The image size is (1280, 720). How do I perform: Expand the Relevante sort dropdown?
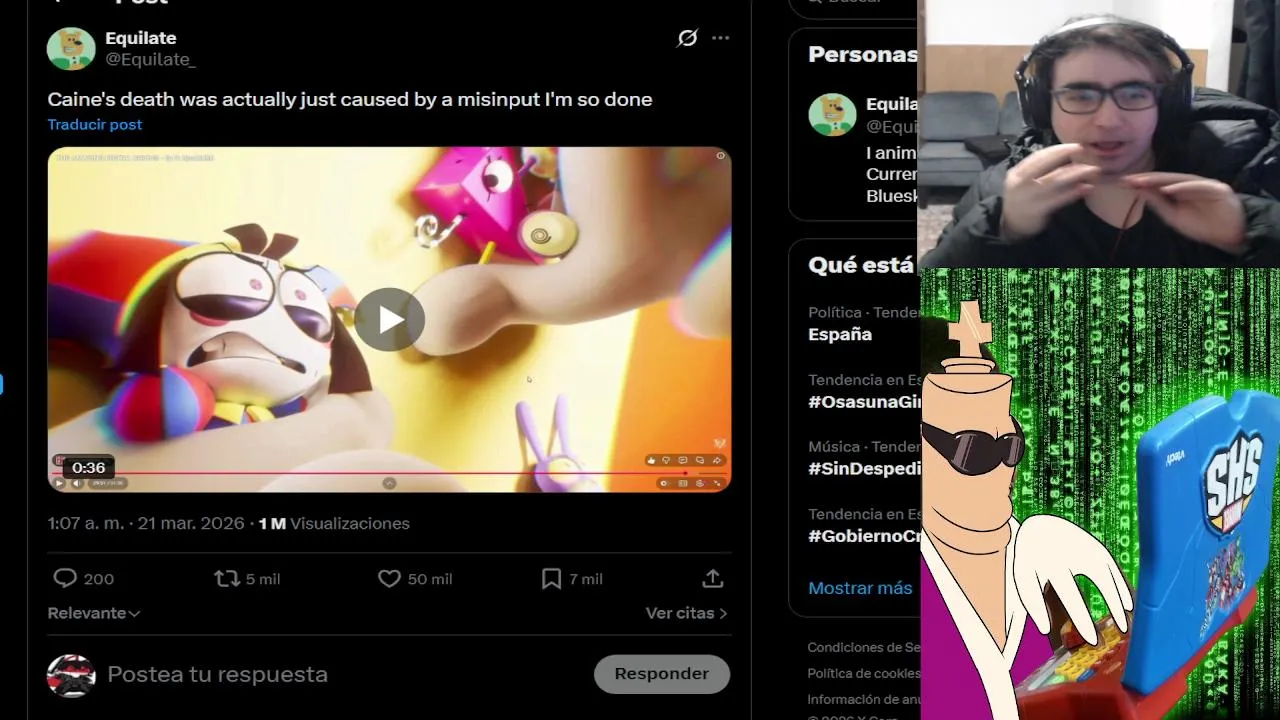point(93,613)
